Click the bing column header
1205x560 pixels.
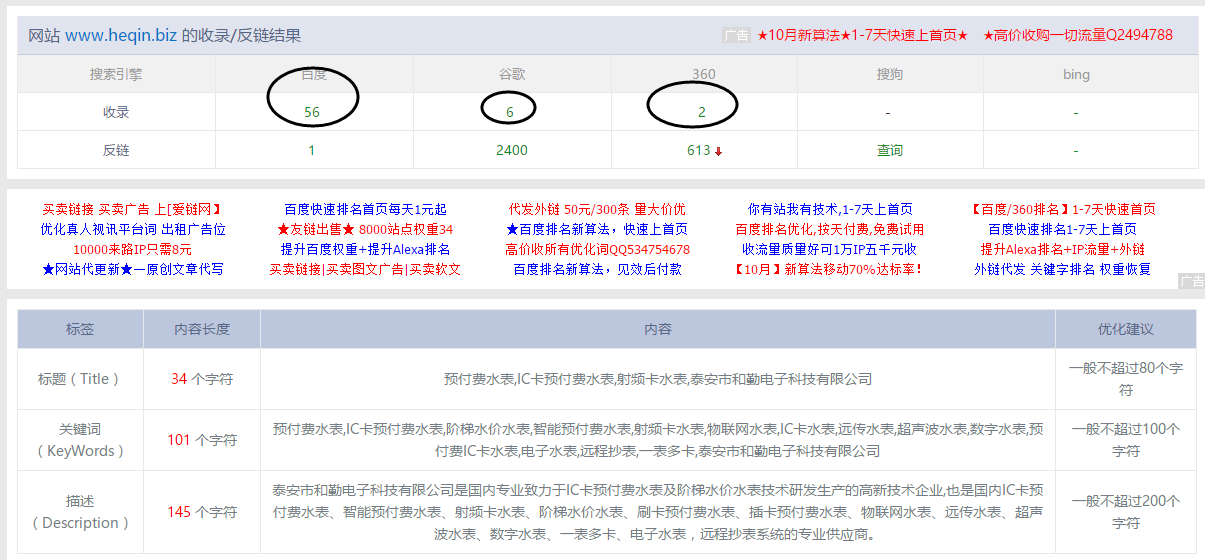pyautogui.click(x=1076, y=74)
